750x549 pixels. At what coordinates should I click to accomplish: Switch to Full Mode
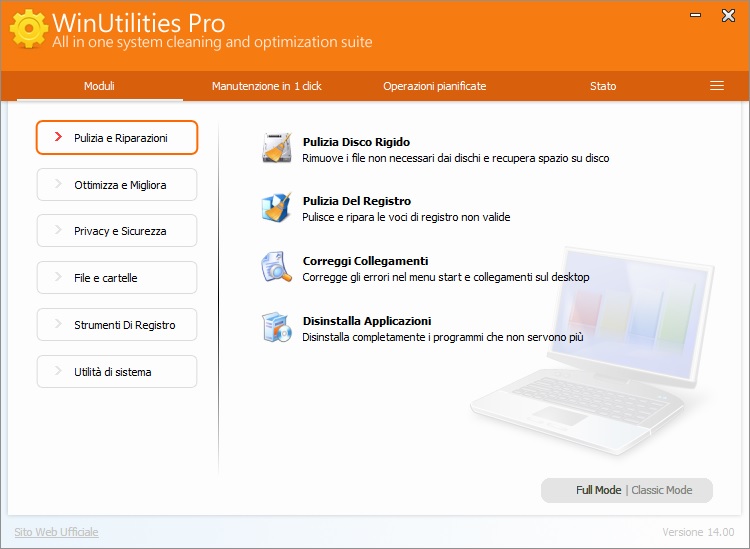click(598, 490)
